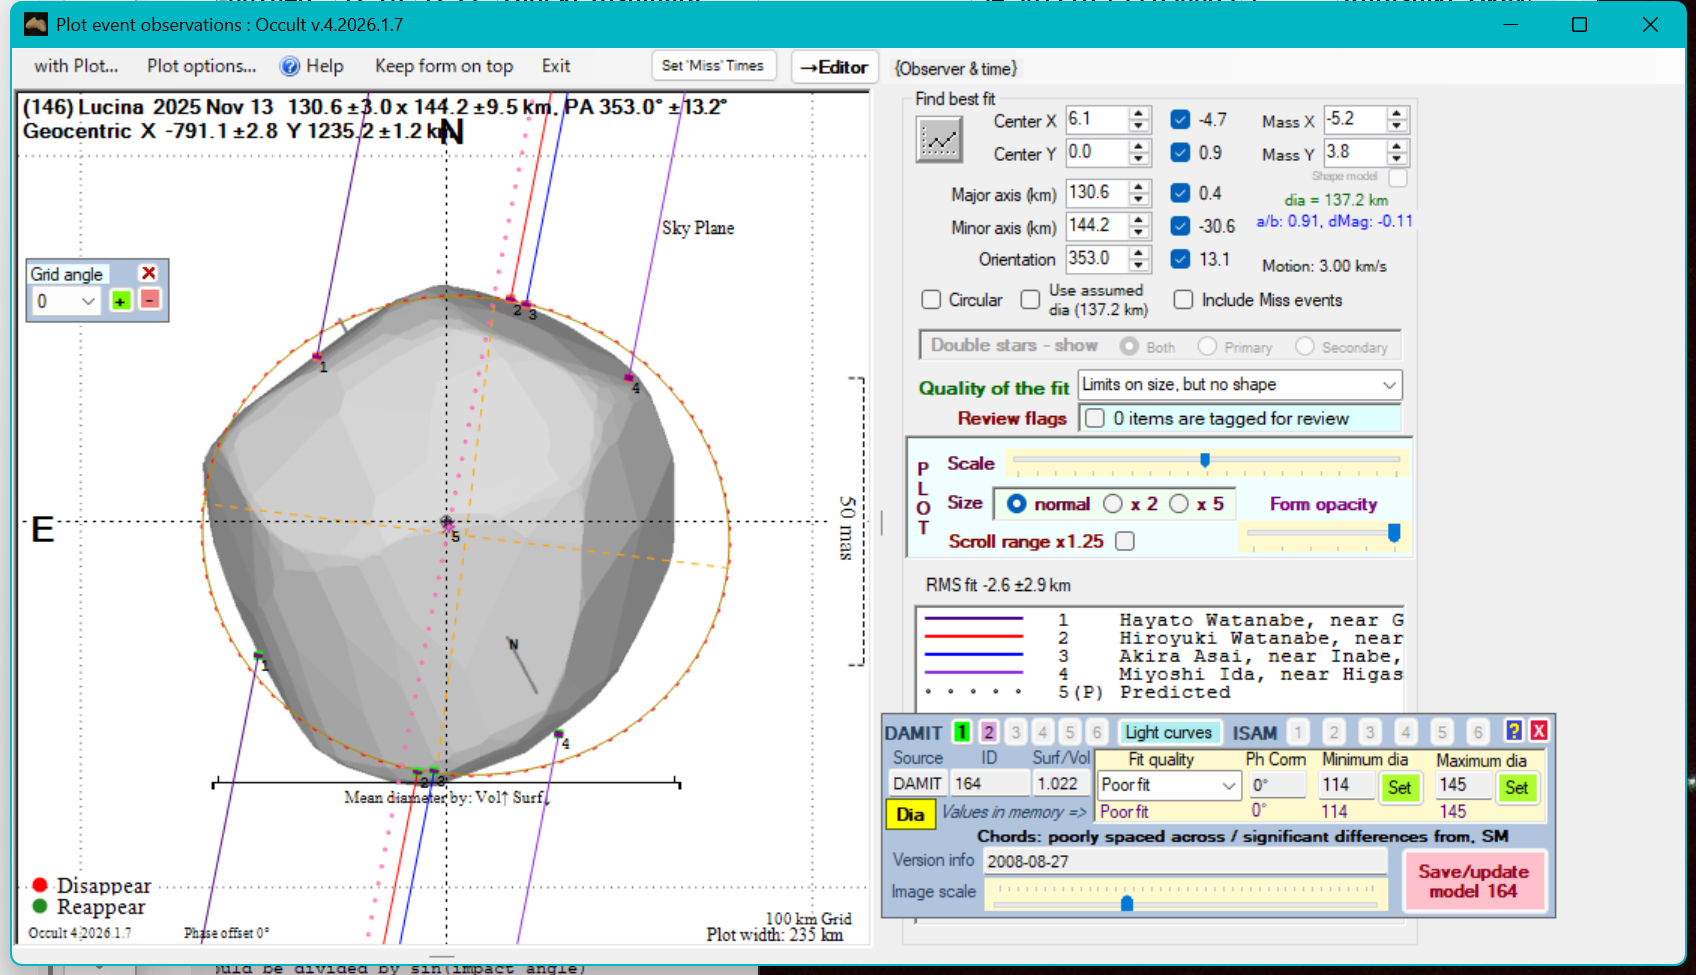Image resolution: width=1696 pixels, height=975 pixels.
Task: Open the with Plot... menu
Action: click(76, 66)
